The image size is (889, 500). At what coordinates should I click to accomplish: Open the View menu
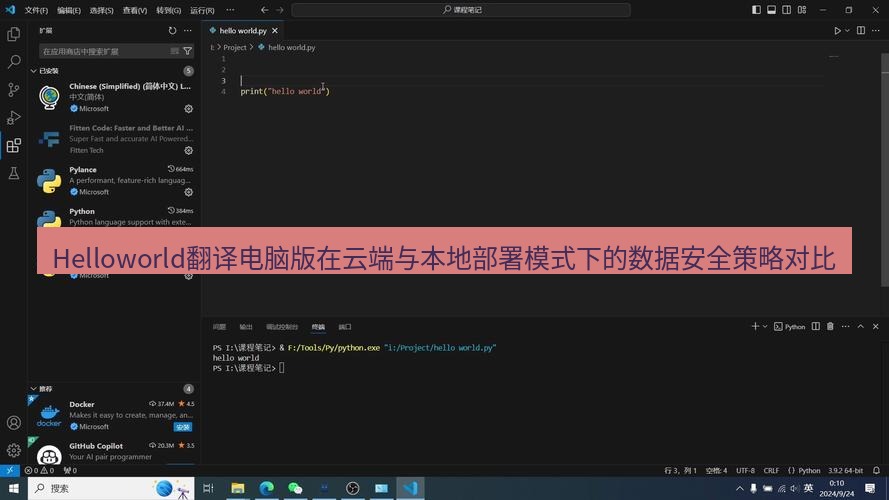[135, 10]
